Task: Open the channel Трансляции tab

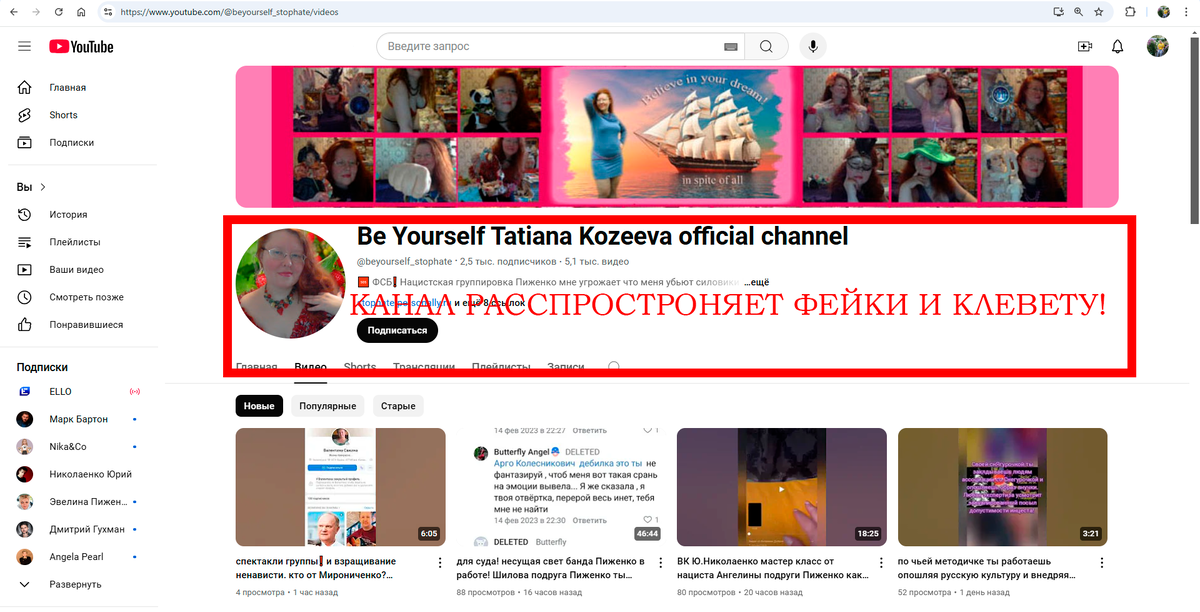Action: tap(424, 367)
